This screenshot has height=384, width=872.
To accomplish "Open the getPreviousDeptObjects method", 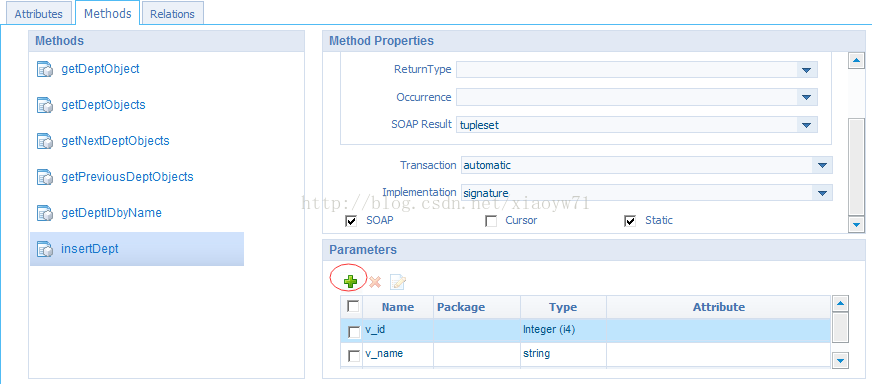I will tap(127, 177).
